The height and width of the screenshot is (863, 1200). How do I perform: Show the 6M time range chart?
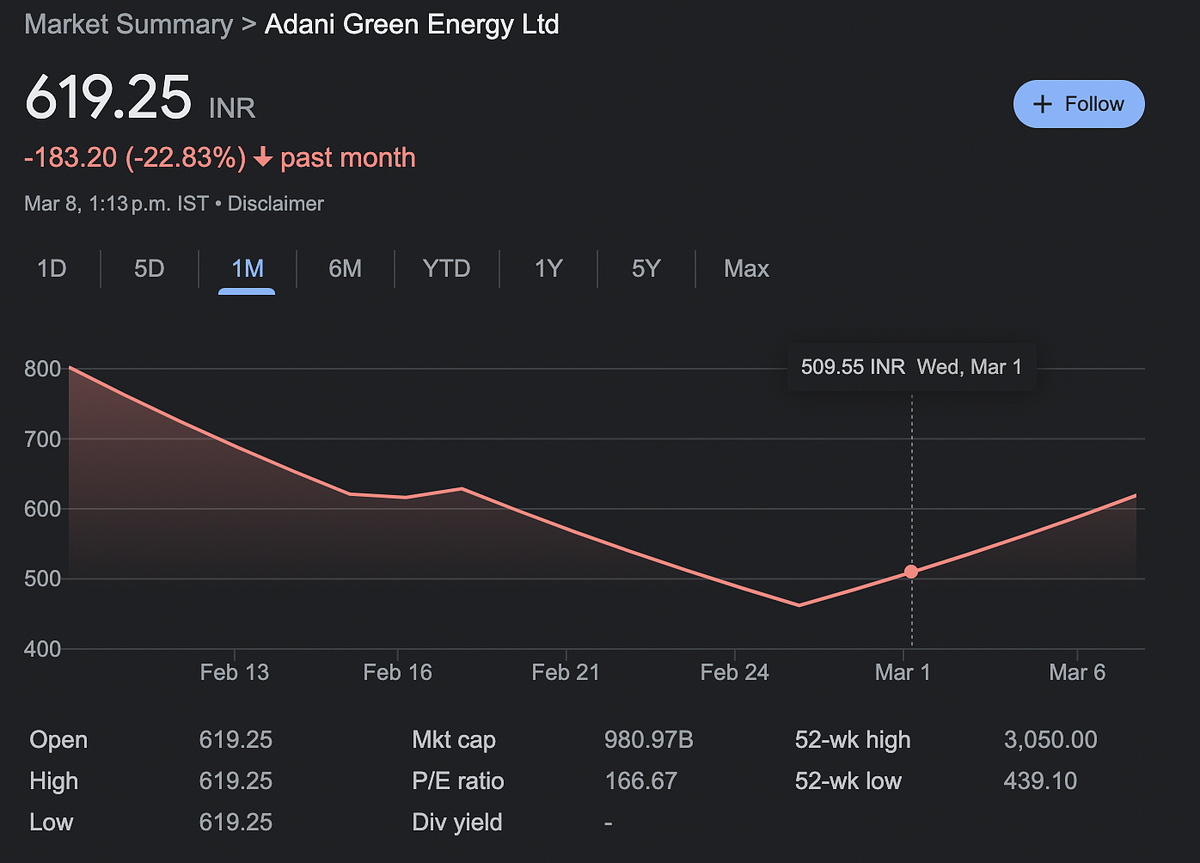coord(345,269)
